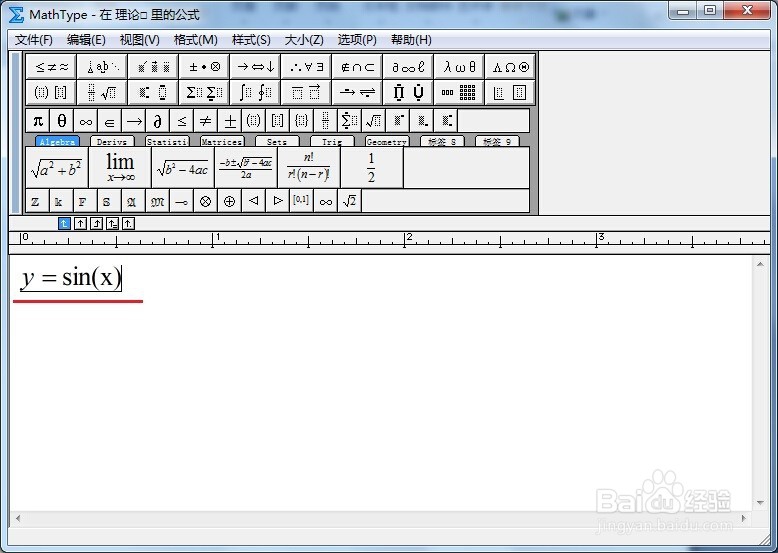Insert the circled plus ⊕ symbol
Viewport: 778px width, 553px height.
click(229, 201)
